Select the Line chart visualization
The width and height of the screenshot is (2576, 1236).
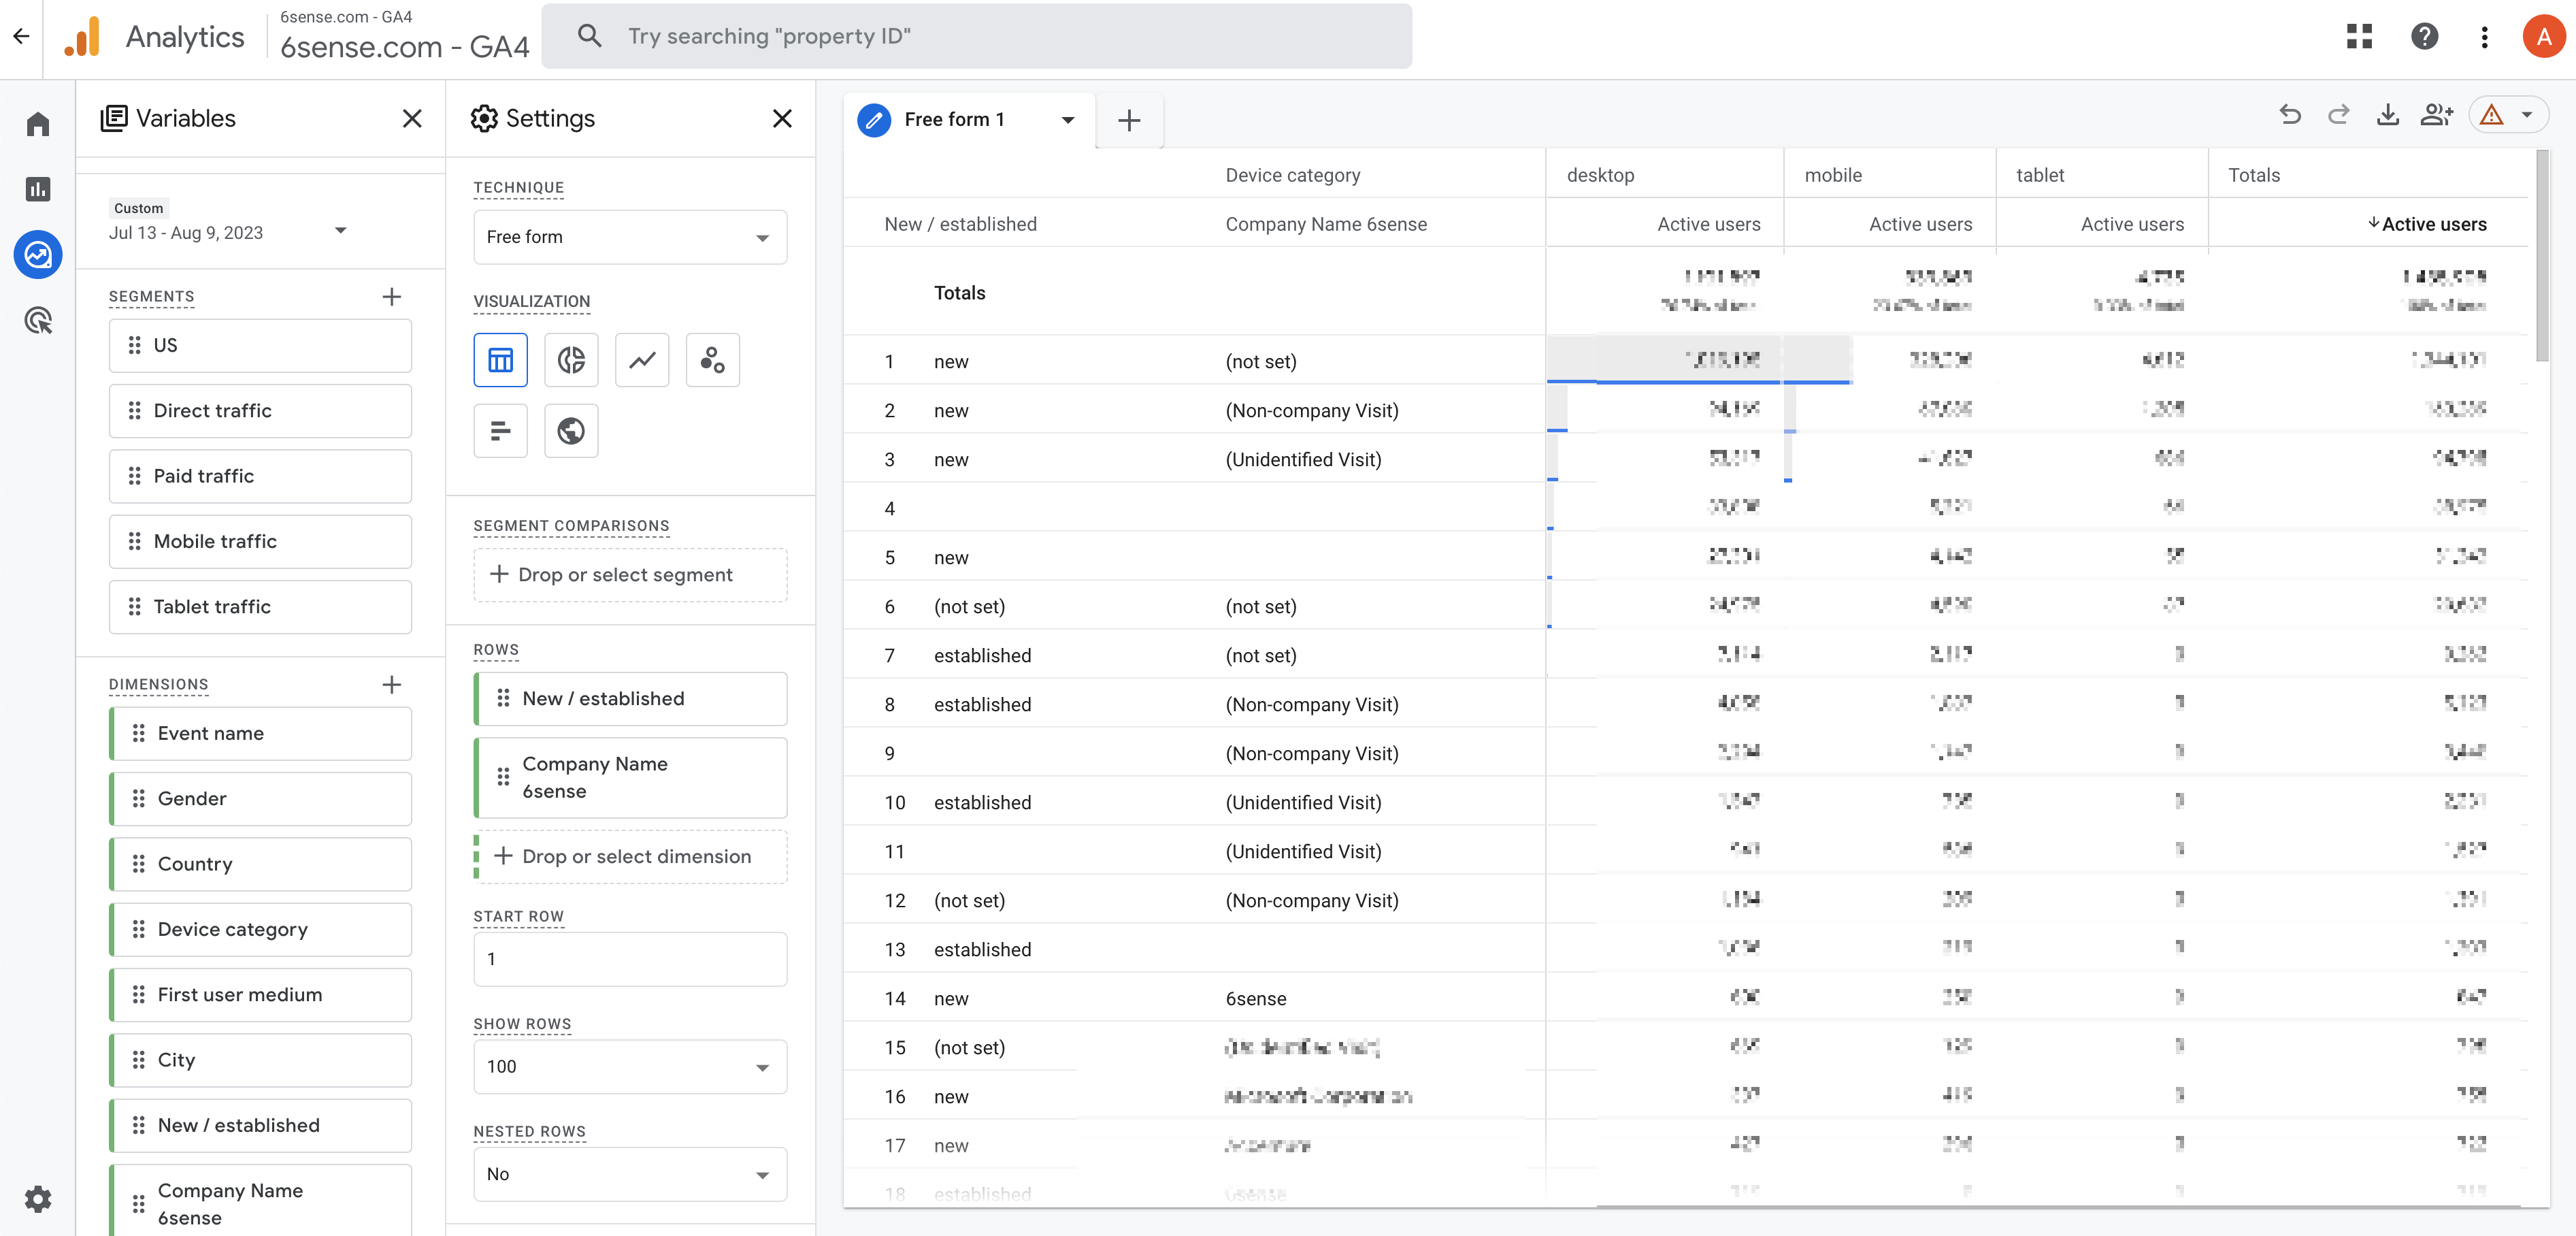point(642,360)
